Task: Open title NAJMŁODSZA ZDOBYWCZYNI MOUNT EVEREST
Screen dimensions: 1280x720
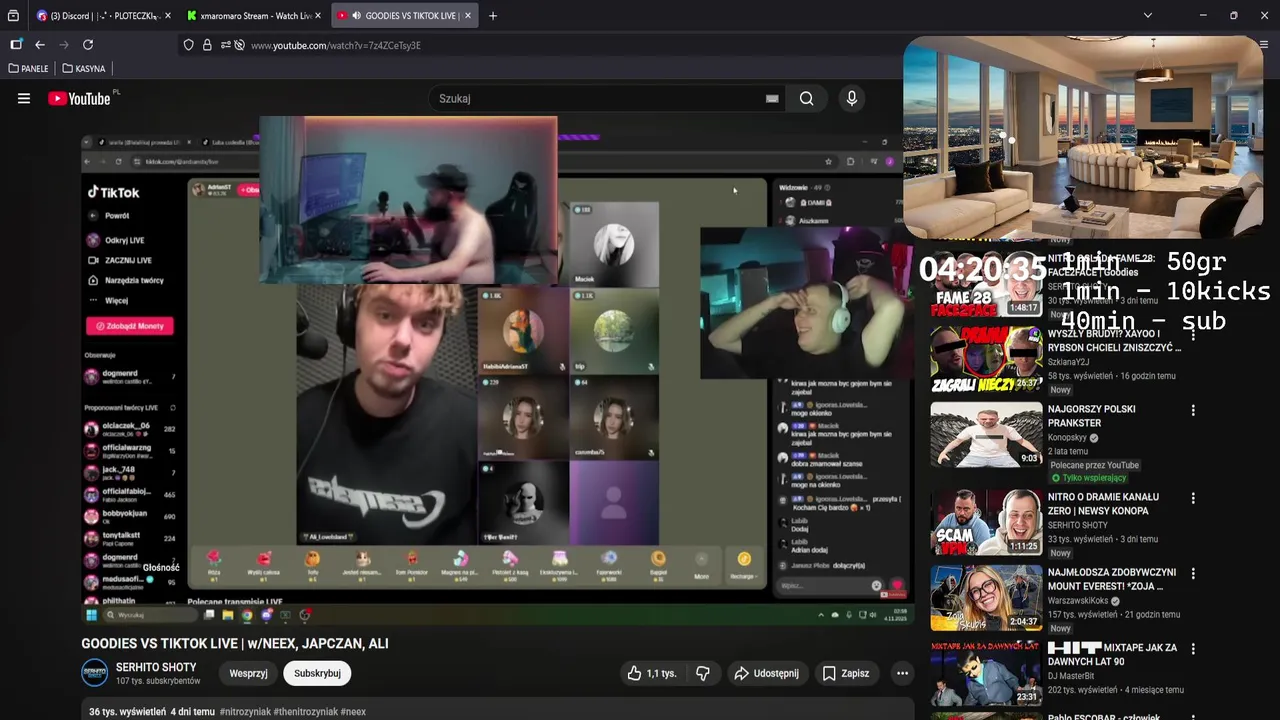Action: [1112, 580]
